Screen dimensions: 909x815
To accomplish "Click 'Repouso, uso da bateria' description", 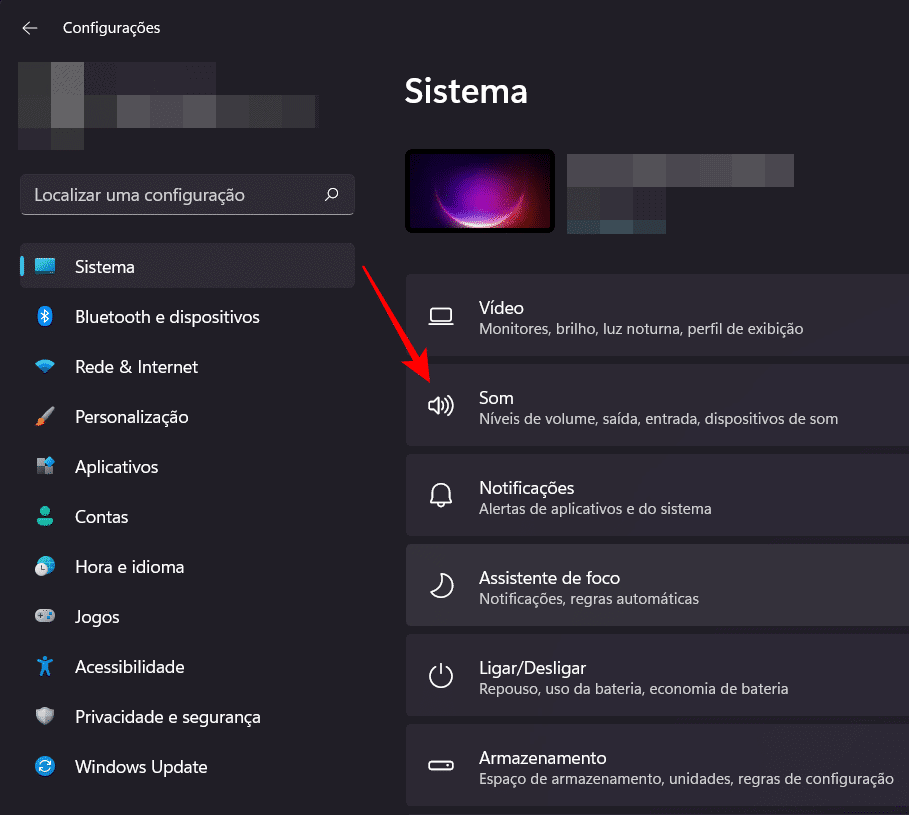I will pos(634,689).
